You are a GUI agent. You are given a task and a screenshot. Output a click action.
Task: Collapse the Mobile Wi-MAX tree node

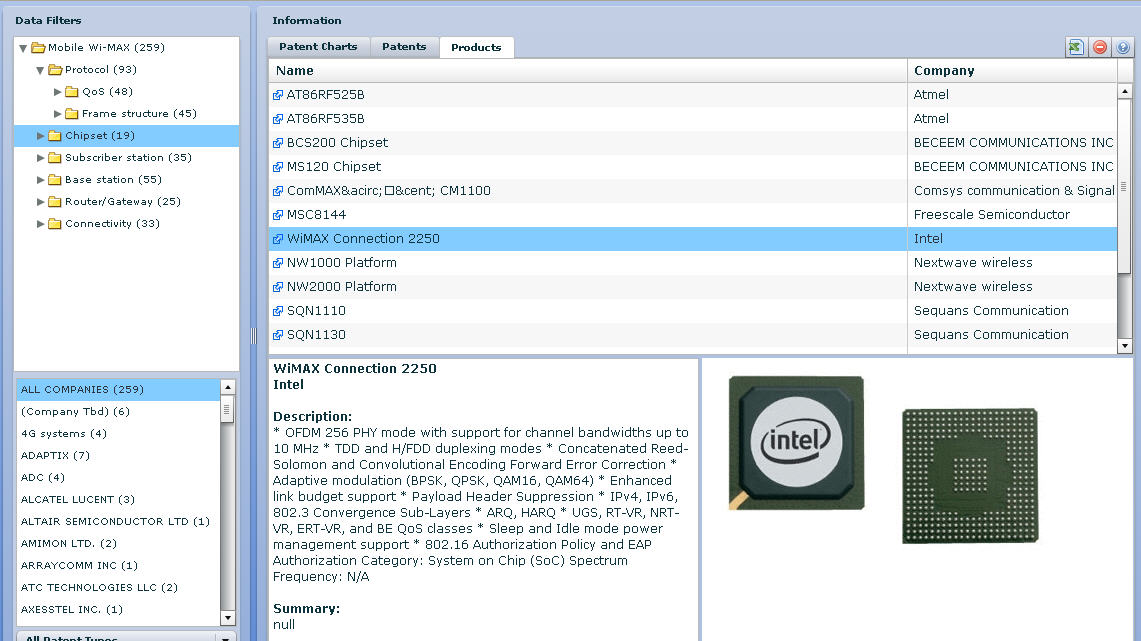(23, 48)
